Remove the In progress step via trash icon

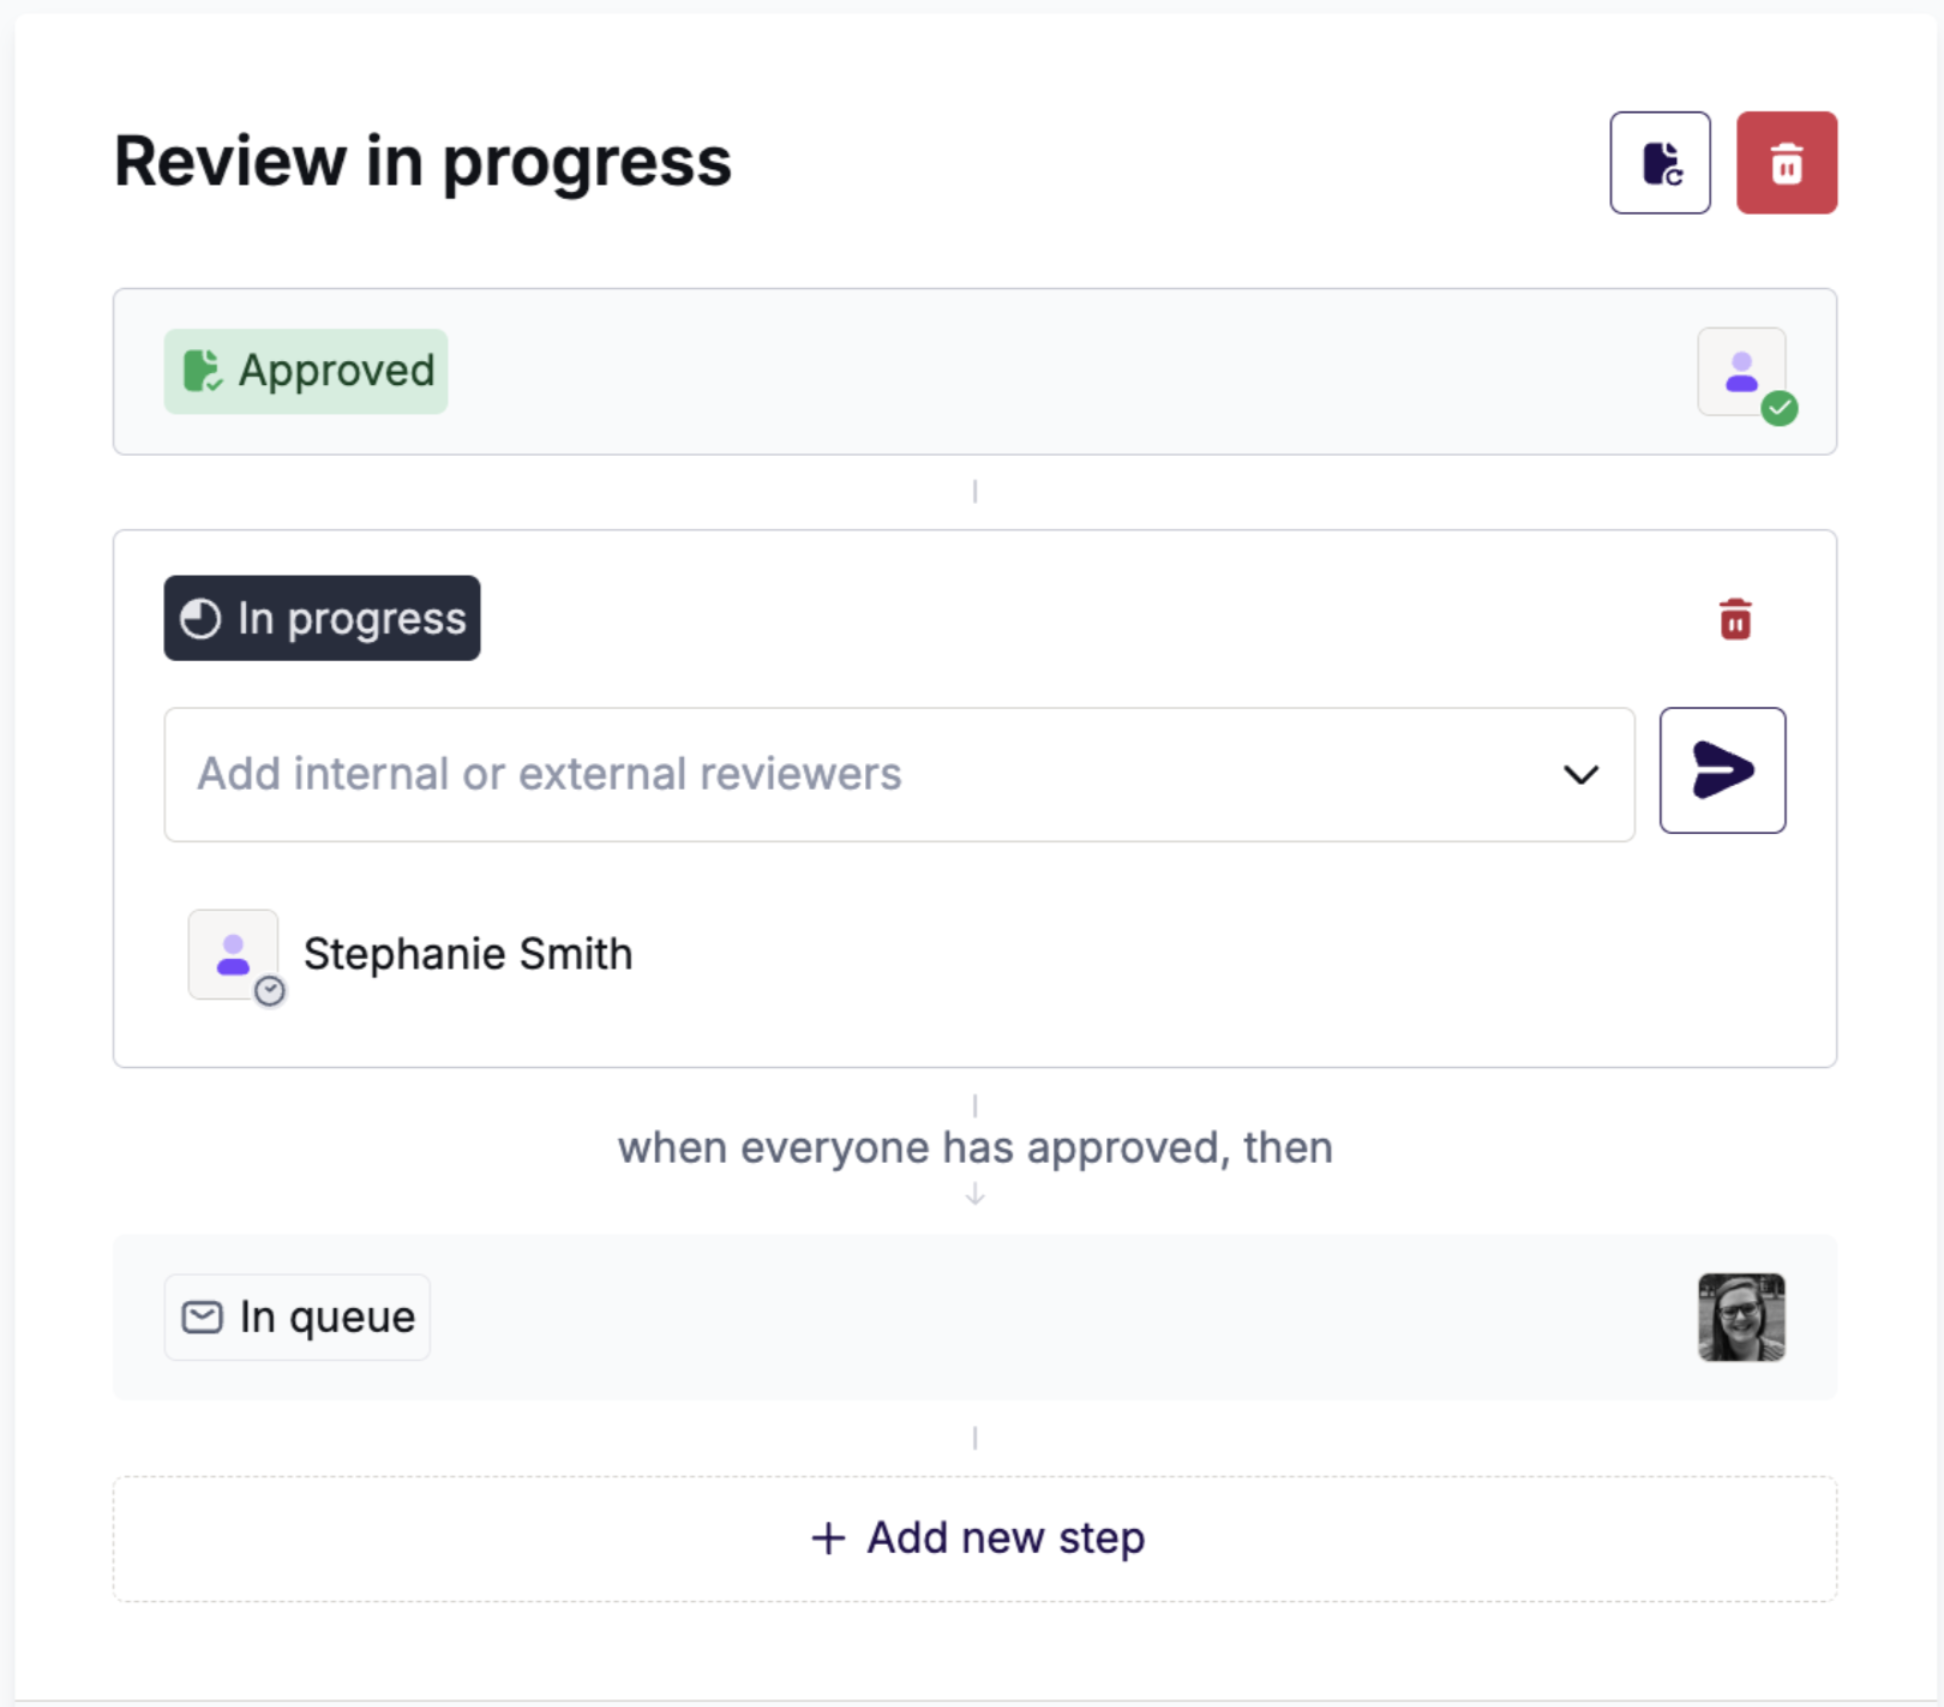(x=1735, y=619)
